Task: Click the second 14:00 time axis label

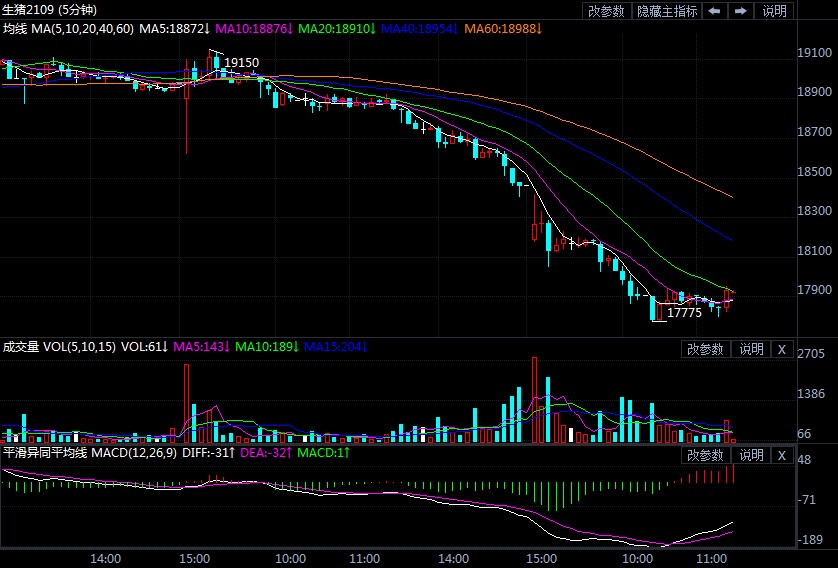Action: (453, 559)
